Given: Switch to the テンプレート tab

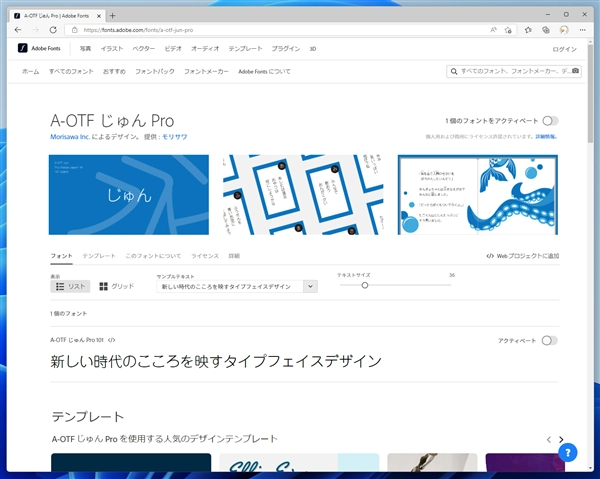Looking at the screenshot, I should (x=99, y=256).
